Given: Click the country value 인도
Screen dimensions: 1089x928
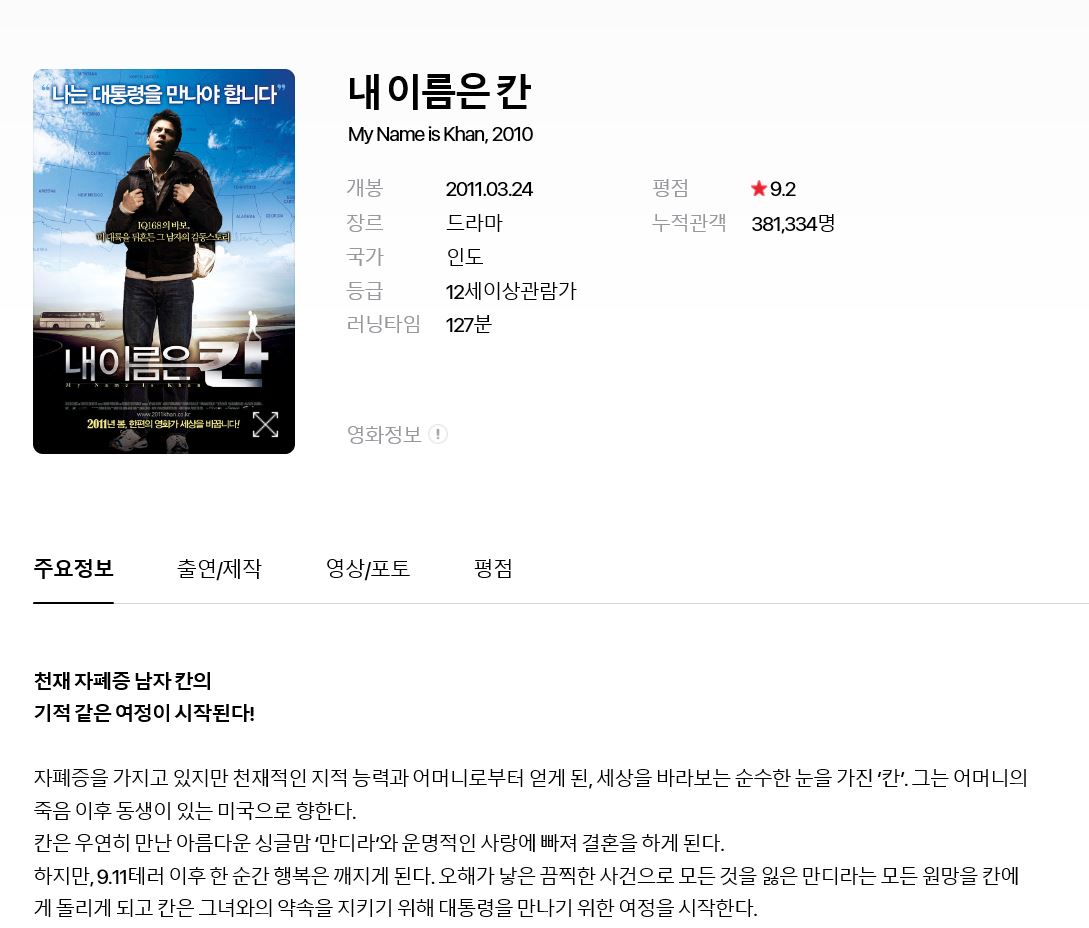Looking at the screenshot, I should tap(465, 257).
